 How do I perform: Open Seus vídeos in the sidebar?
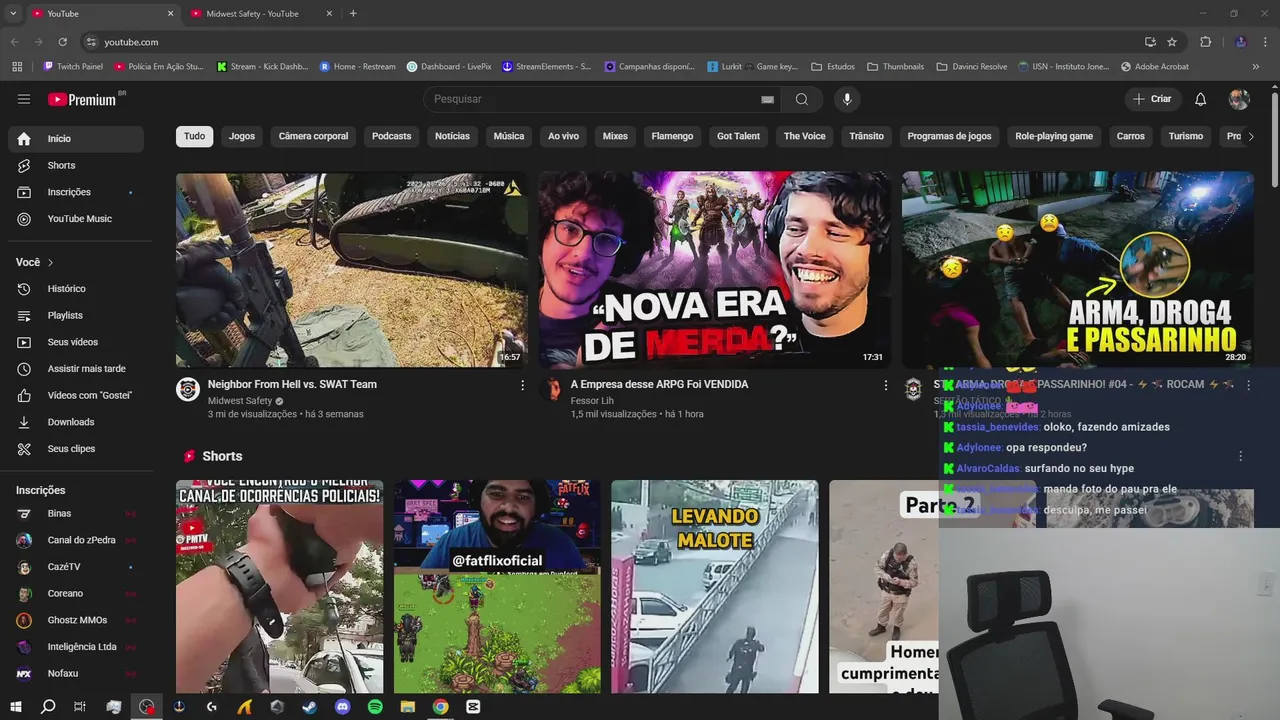[x=76, y=342]
